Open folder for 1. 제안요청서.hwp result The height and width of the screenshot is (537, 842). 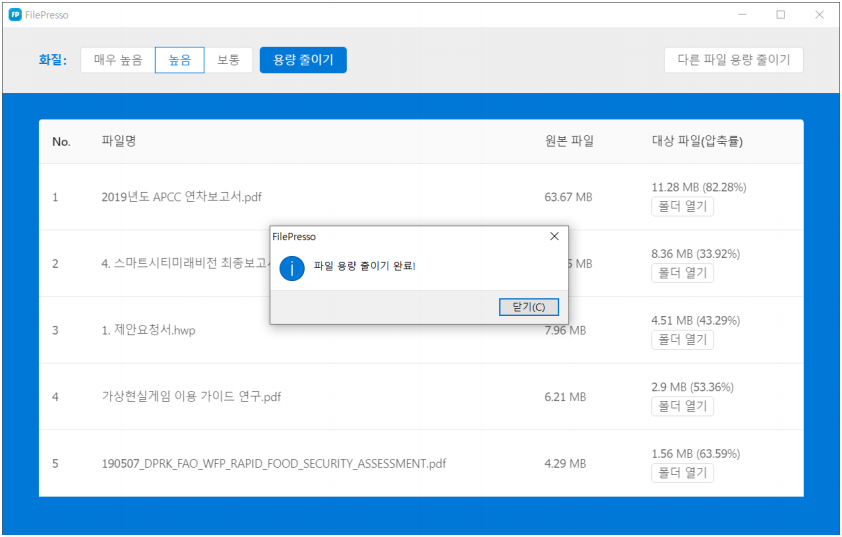point(682,340)
